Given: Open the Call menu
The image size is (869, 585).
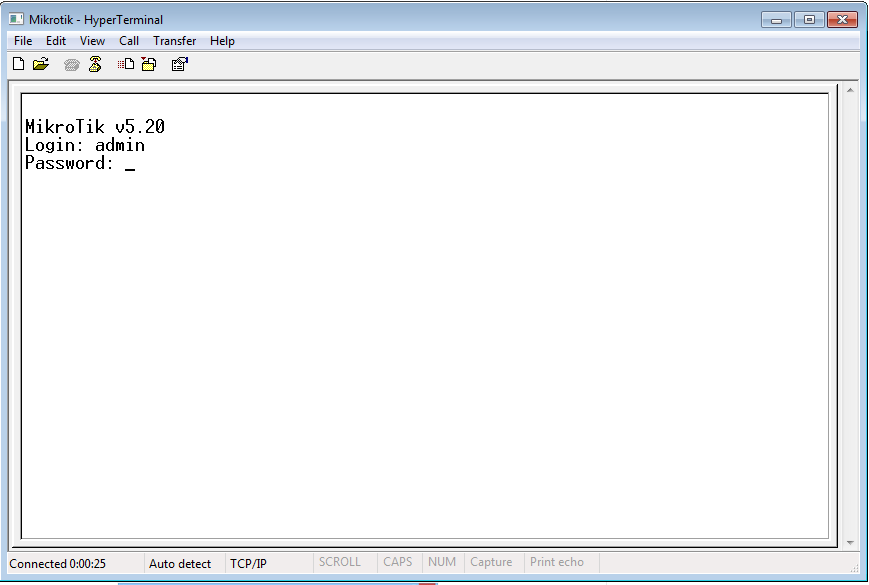Looking at the screenshot, I should pyautogui.click(x=129, y=41).
